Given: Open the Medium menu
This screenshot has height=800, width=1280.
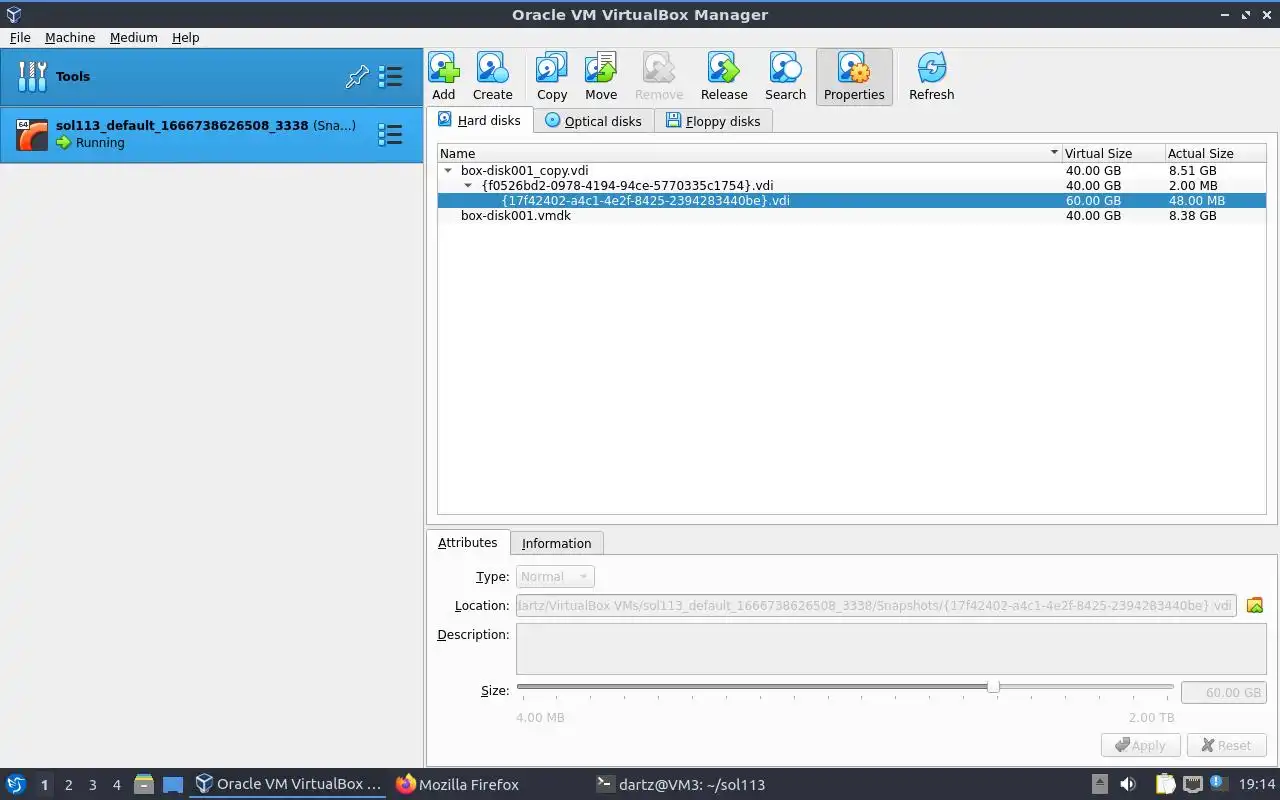Looking at the screenshot, I should pyautogui.click(x=134, y=37).
